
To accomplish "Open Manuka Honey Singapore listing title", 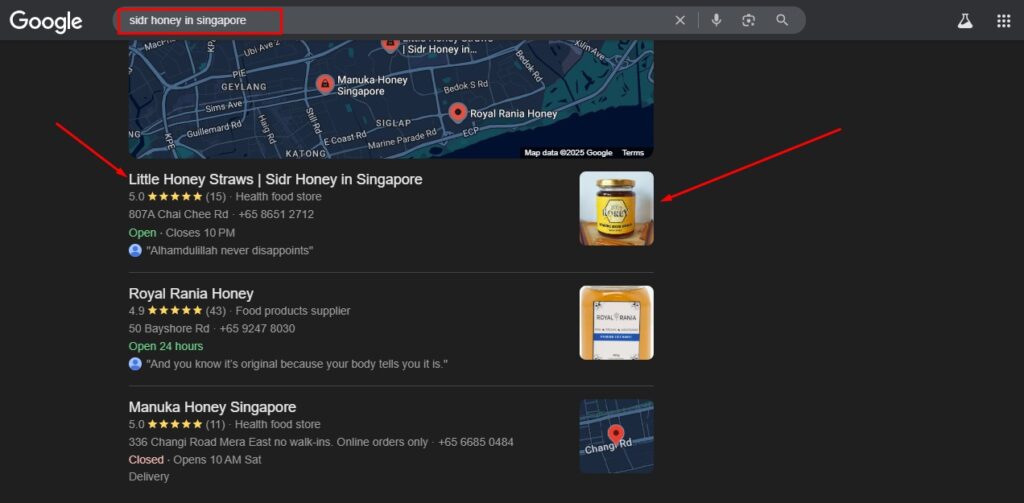I will [212, 407].
